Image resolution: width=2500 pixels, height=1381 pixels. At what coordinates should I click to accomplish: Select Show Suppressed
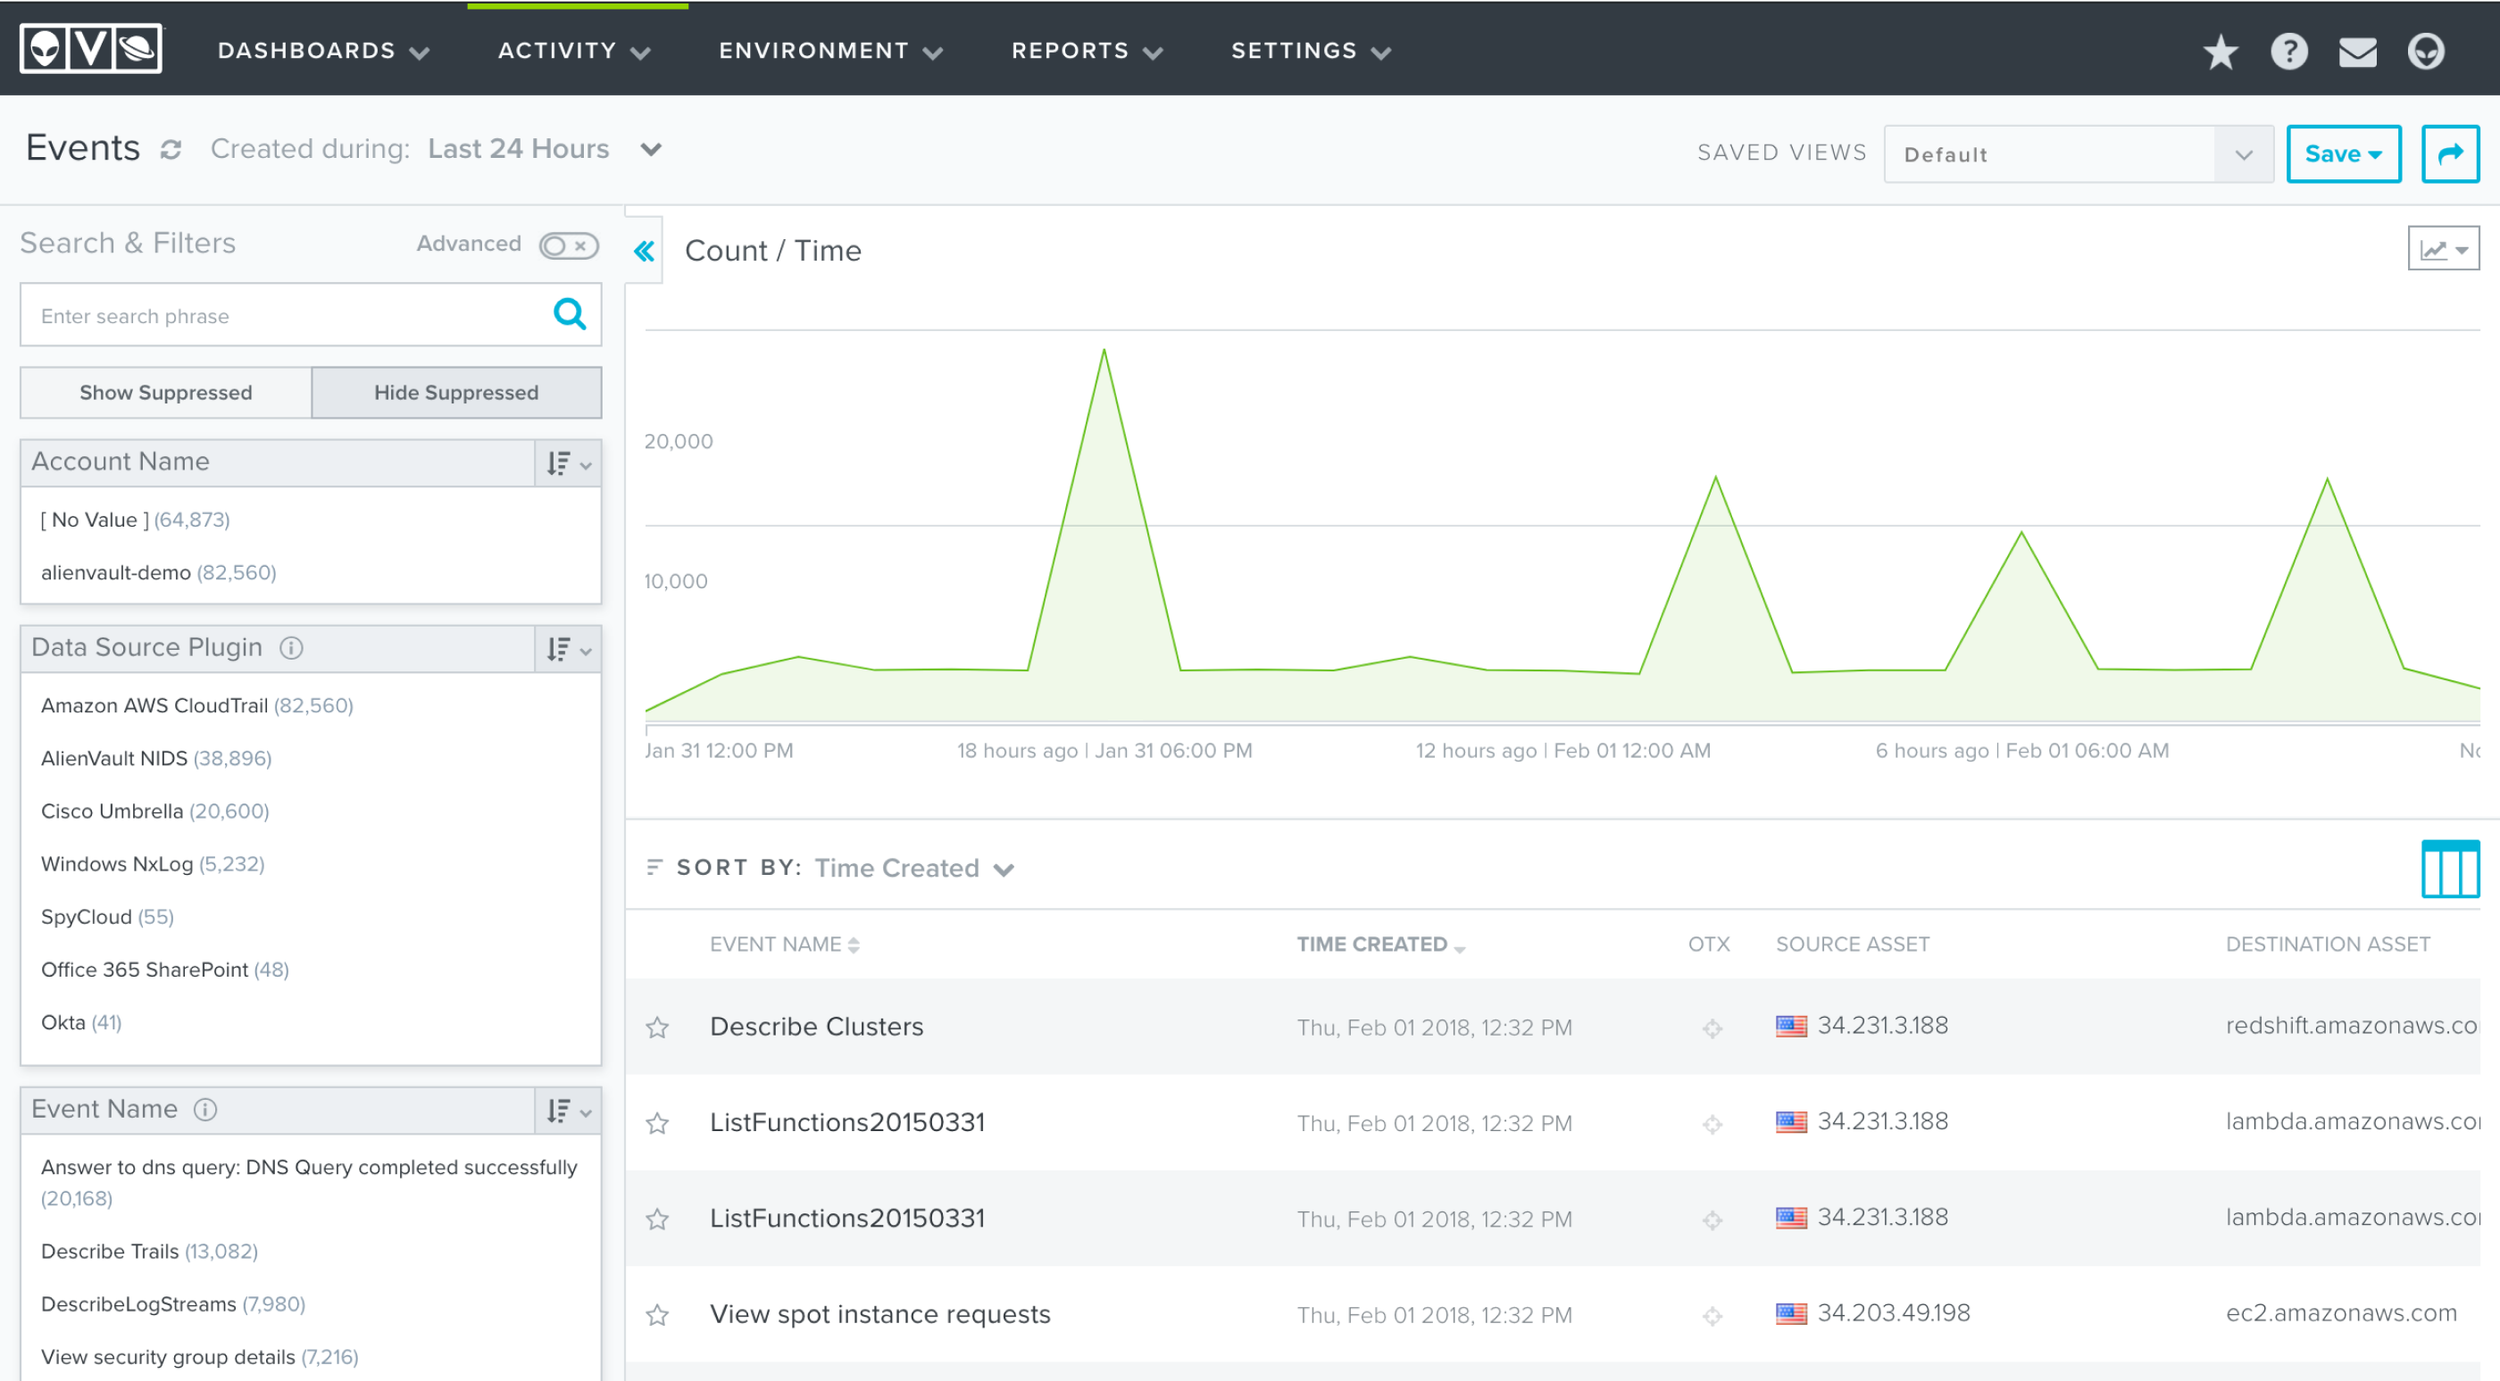tap(165, 392)
